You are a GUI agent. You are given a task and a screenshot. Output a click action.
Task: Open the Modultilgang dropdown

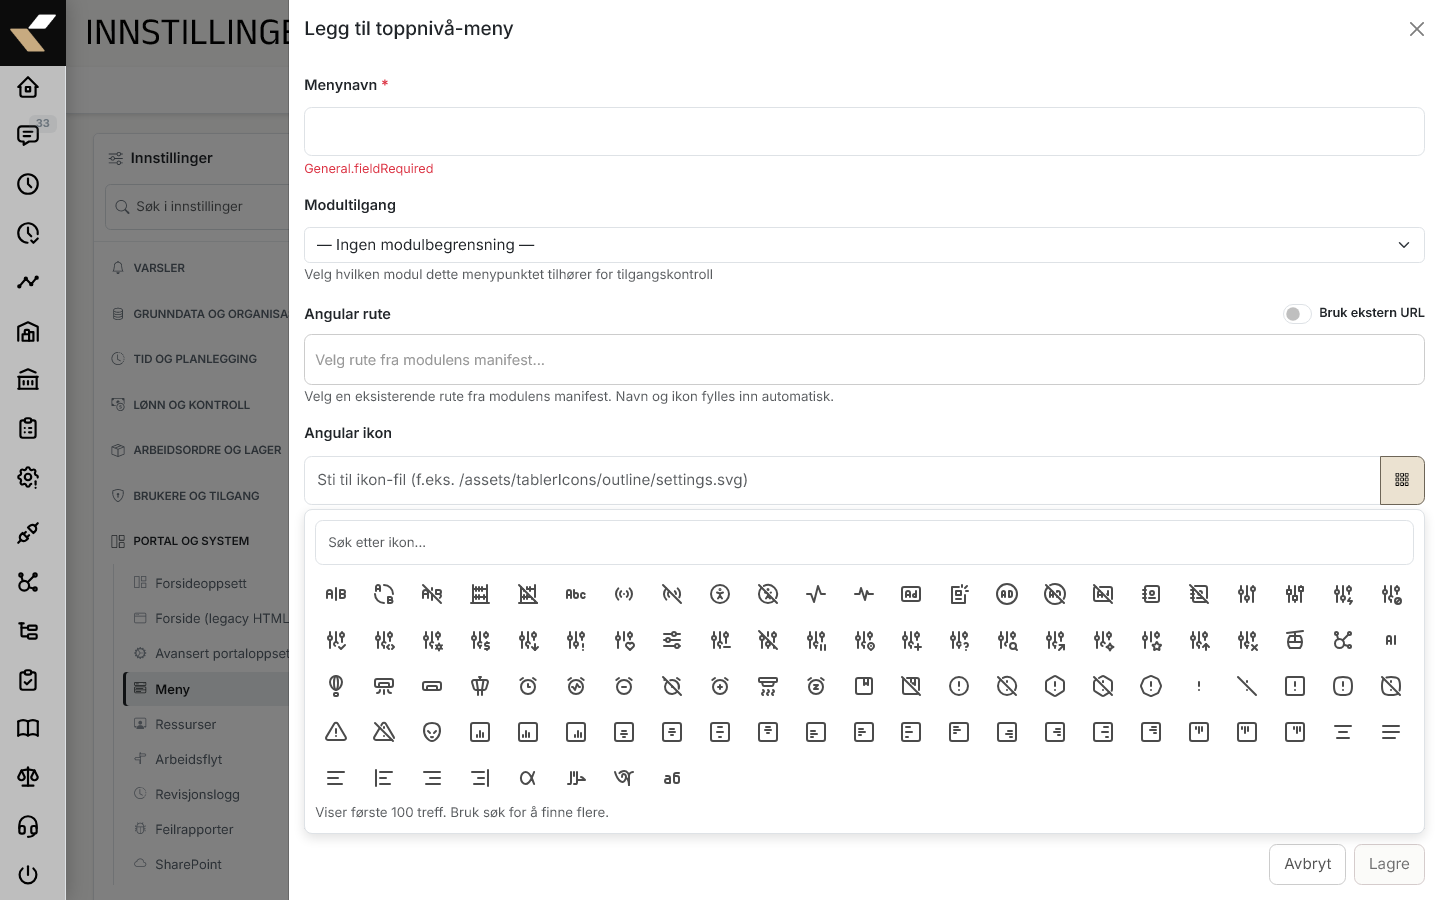(864, 245)
